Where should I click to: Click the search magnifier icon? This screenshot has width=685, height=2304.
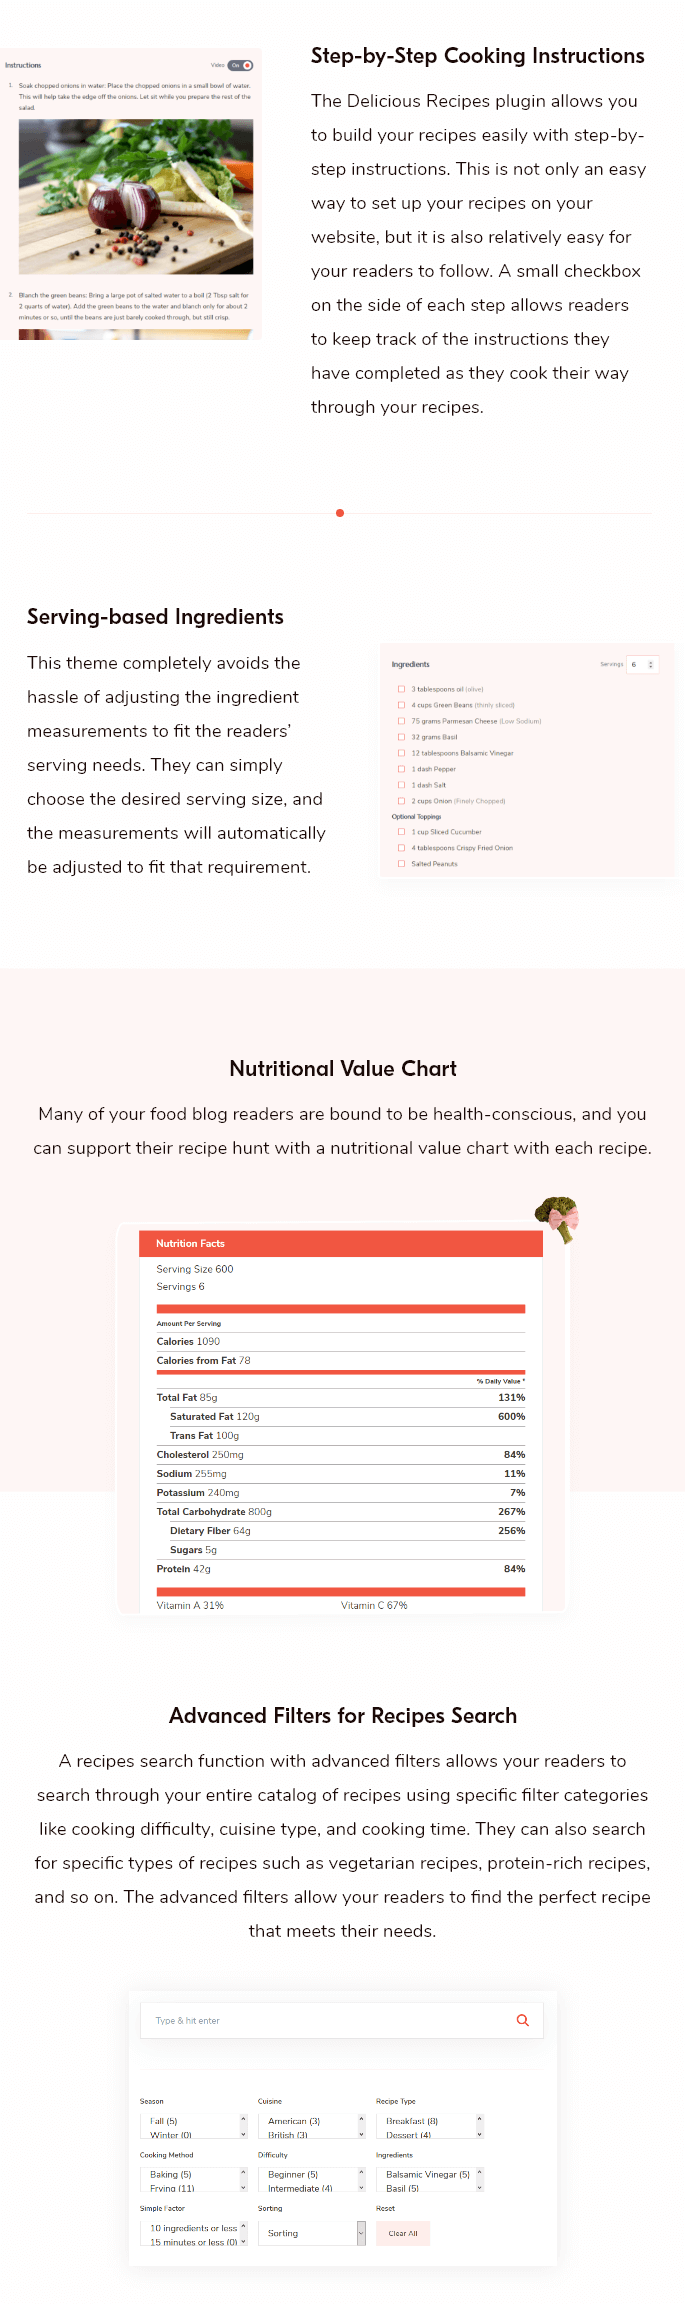pyautogui.click(x=522, y=2020)
